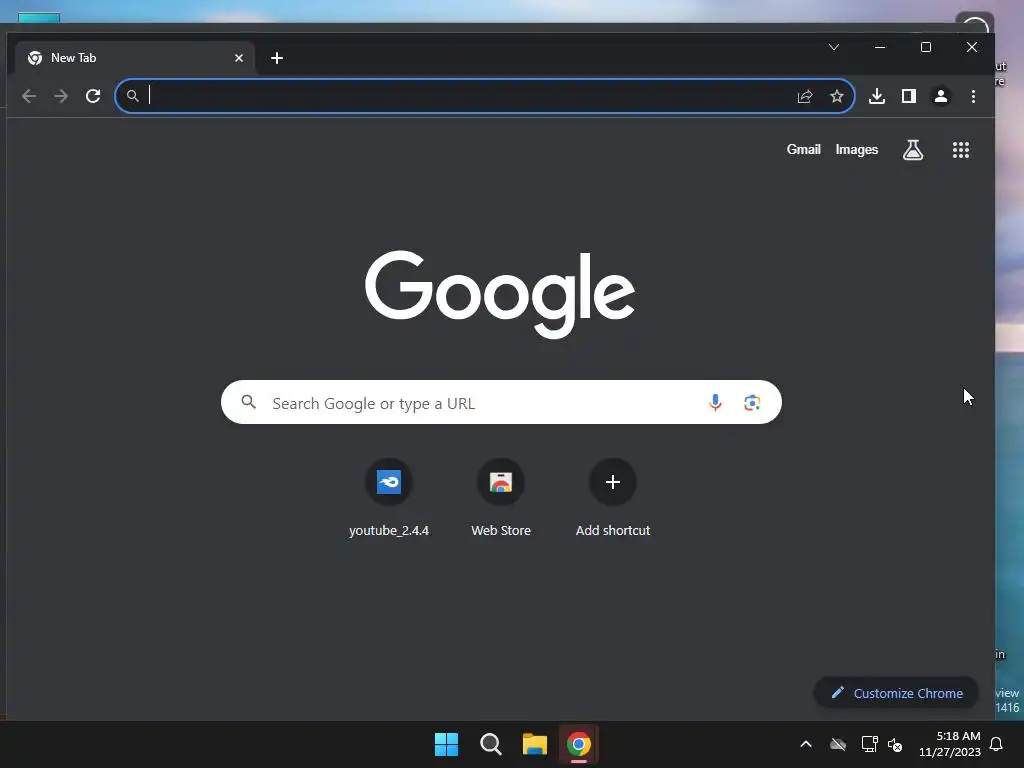Click the search magnifier in address bar
The width and height of the screenshot is (1024, 768).
133,96
